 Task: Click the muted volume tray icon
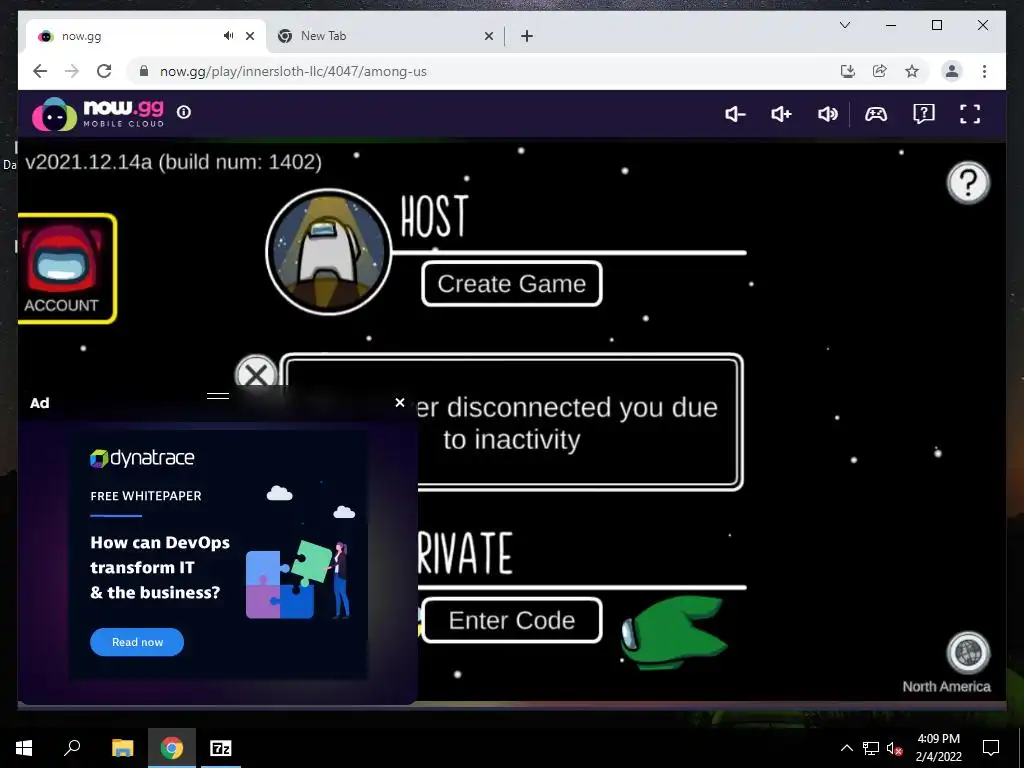click(894, 748)
